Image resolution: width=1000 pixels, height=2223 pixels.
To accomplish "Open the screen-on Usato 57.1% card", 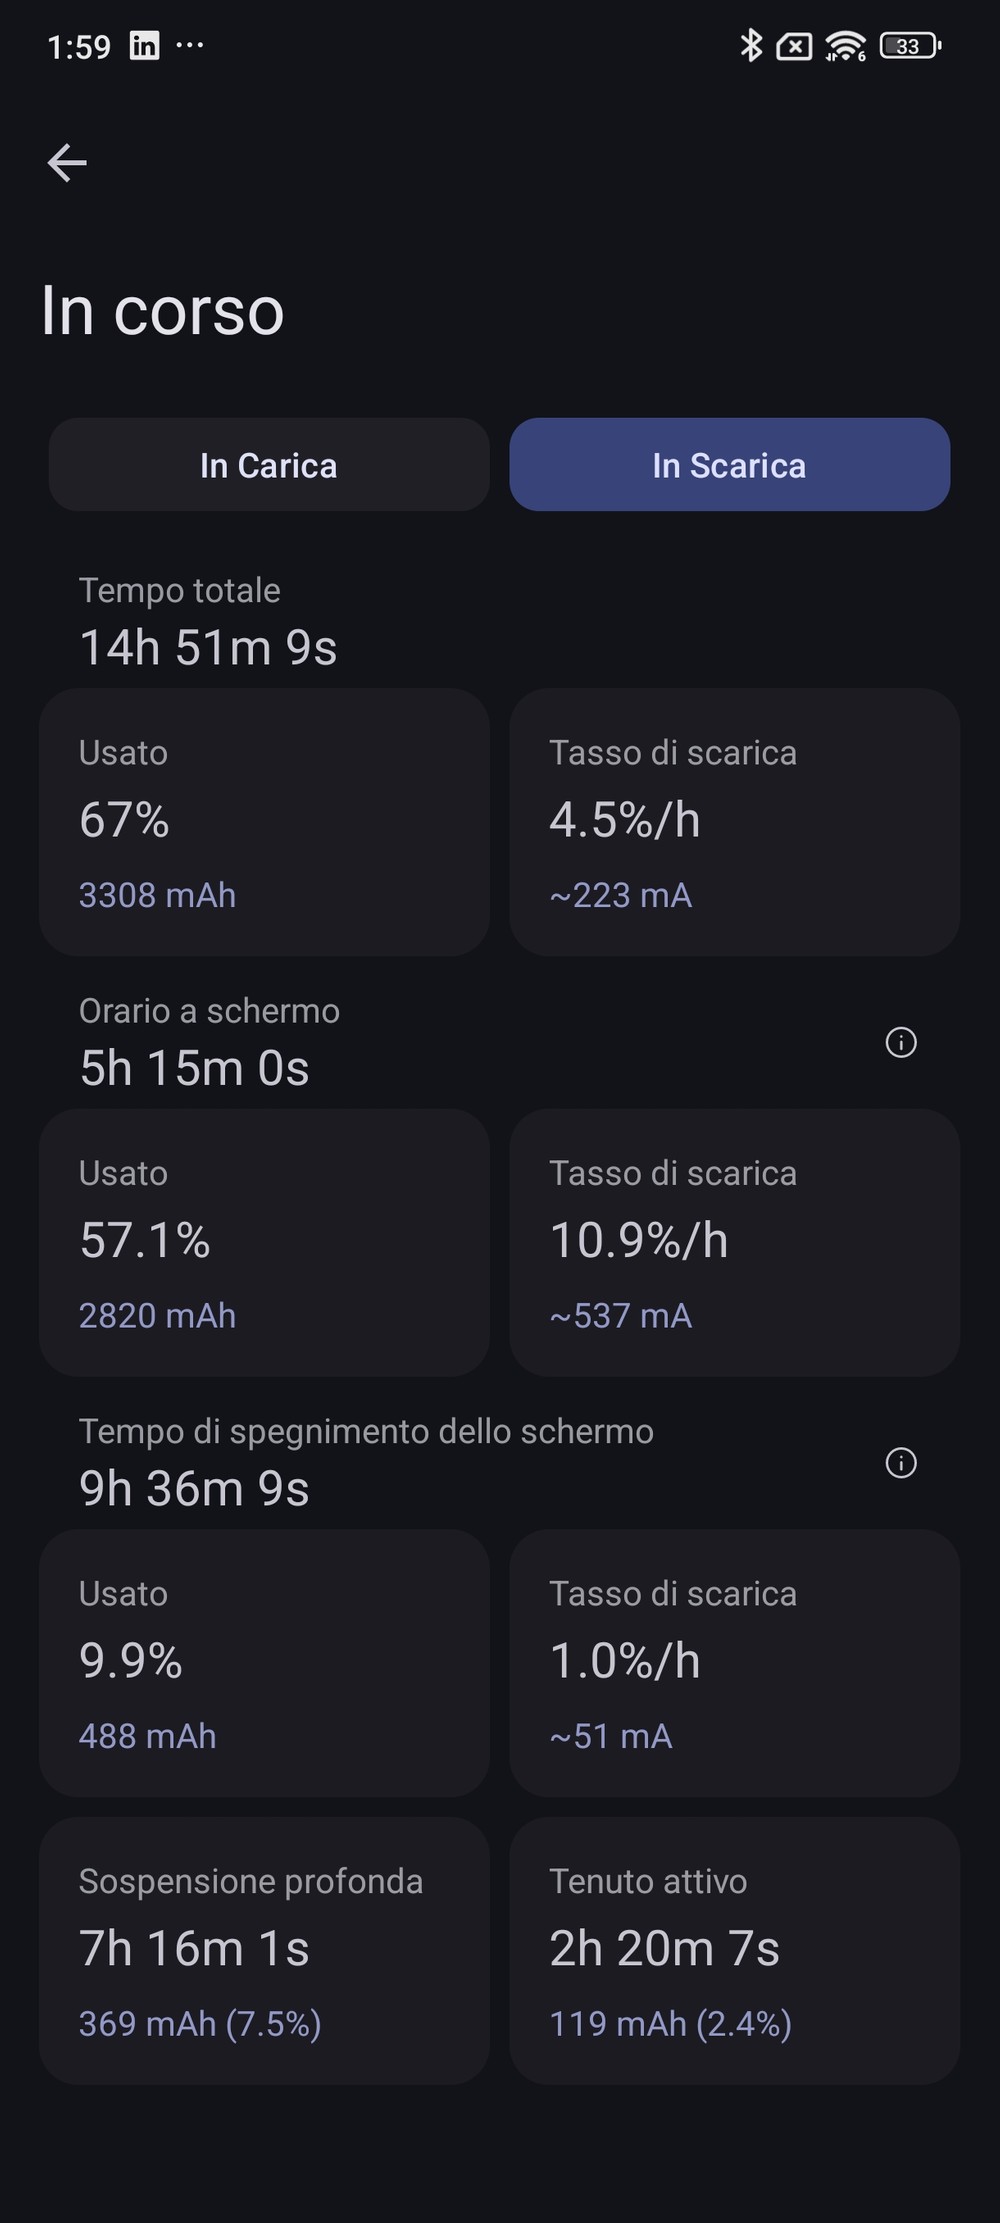I will click(x=264, y=1242).
